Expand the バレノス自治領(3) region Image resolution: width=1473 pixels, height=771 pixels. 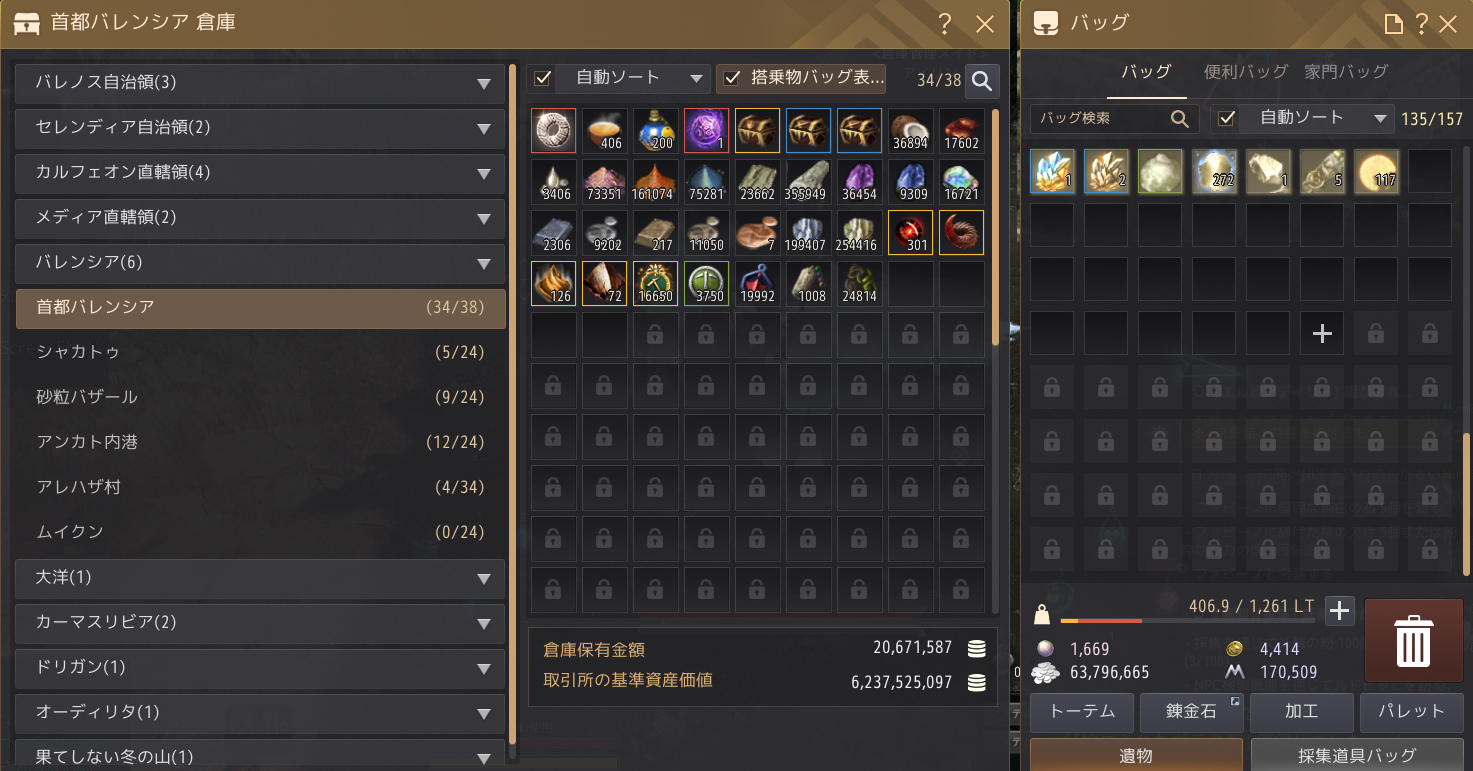coord(260,83)
